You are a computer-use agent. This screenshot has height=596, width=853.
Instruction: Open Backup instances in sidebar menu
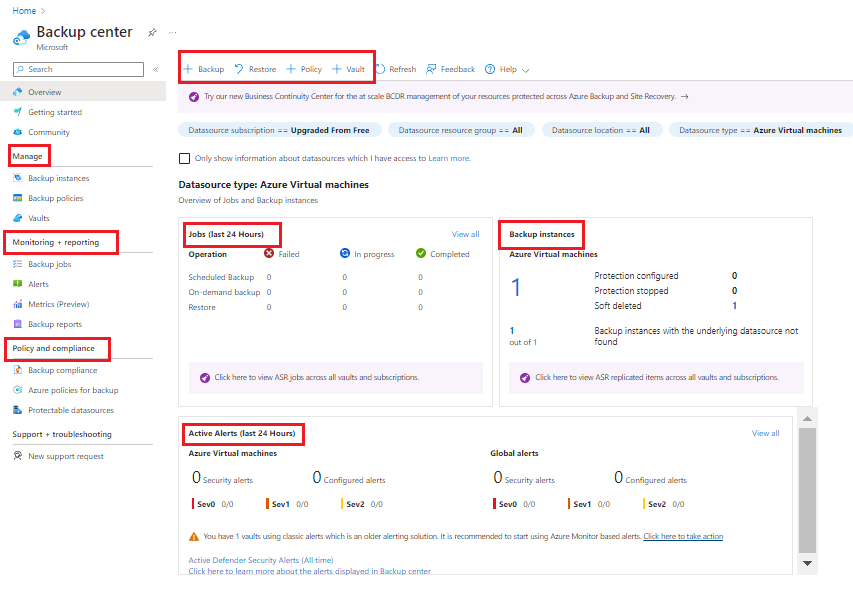(59, 178)
